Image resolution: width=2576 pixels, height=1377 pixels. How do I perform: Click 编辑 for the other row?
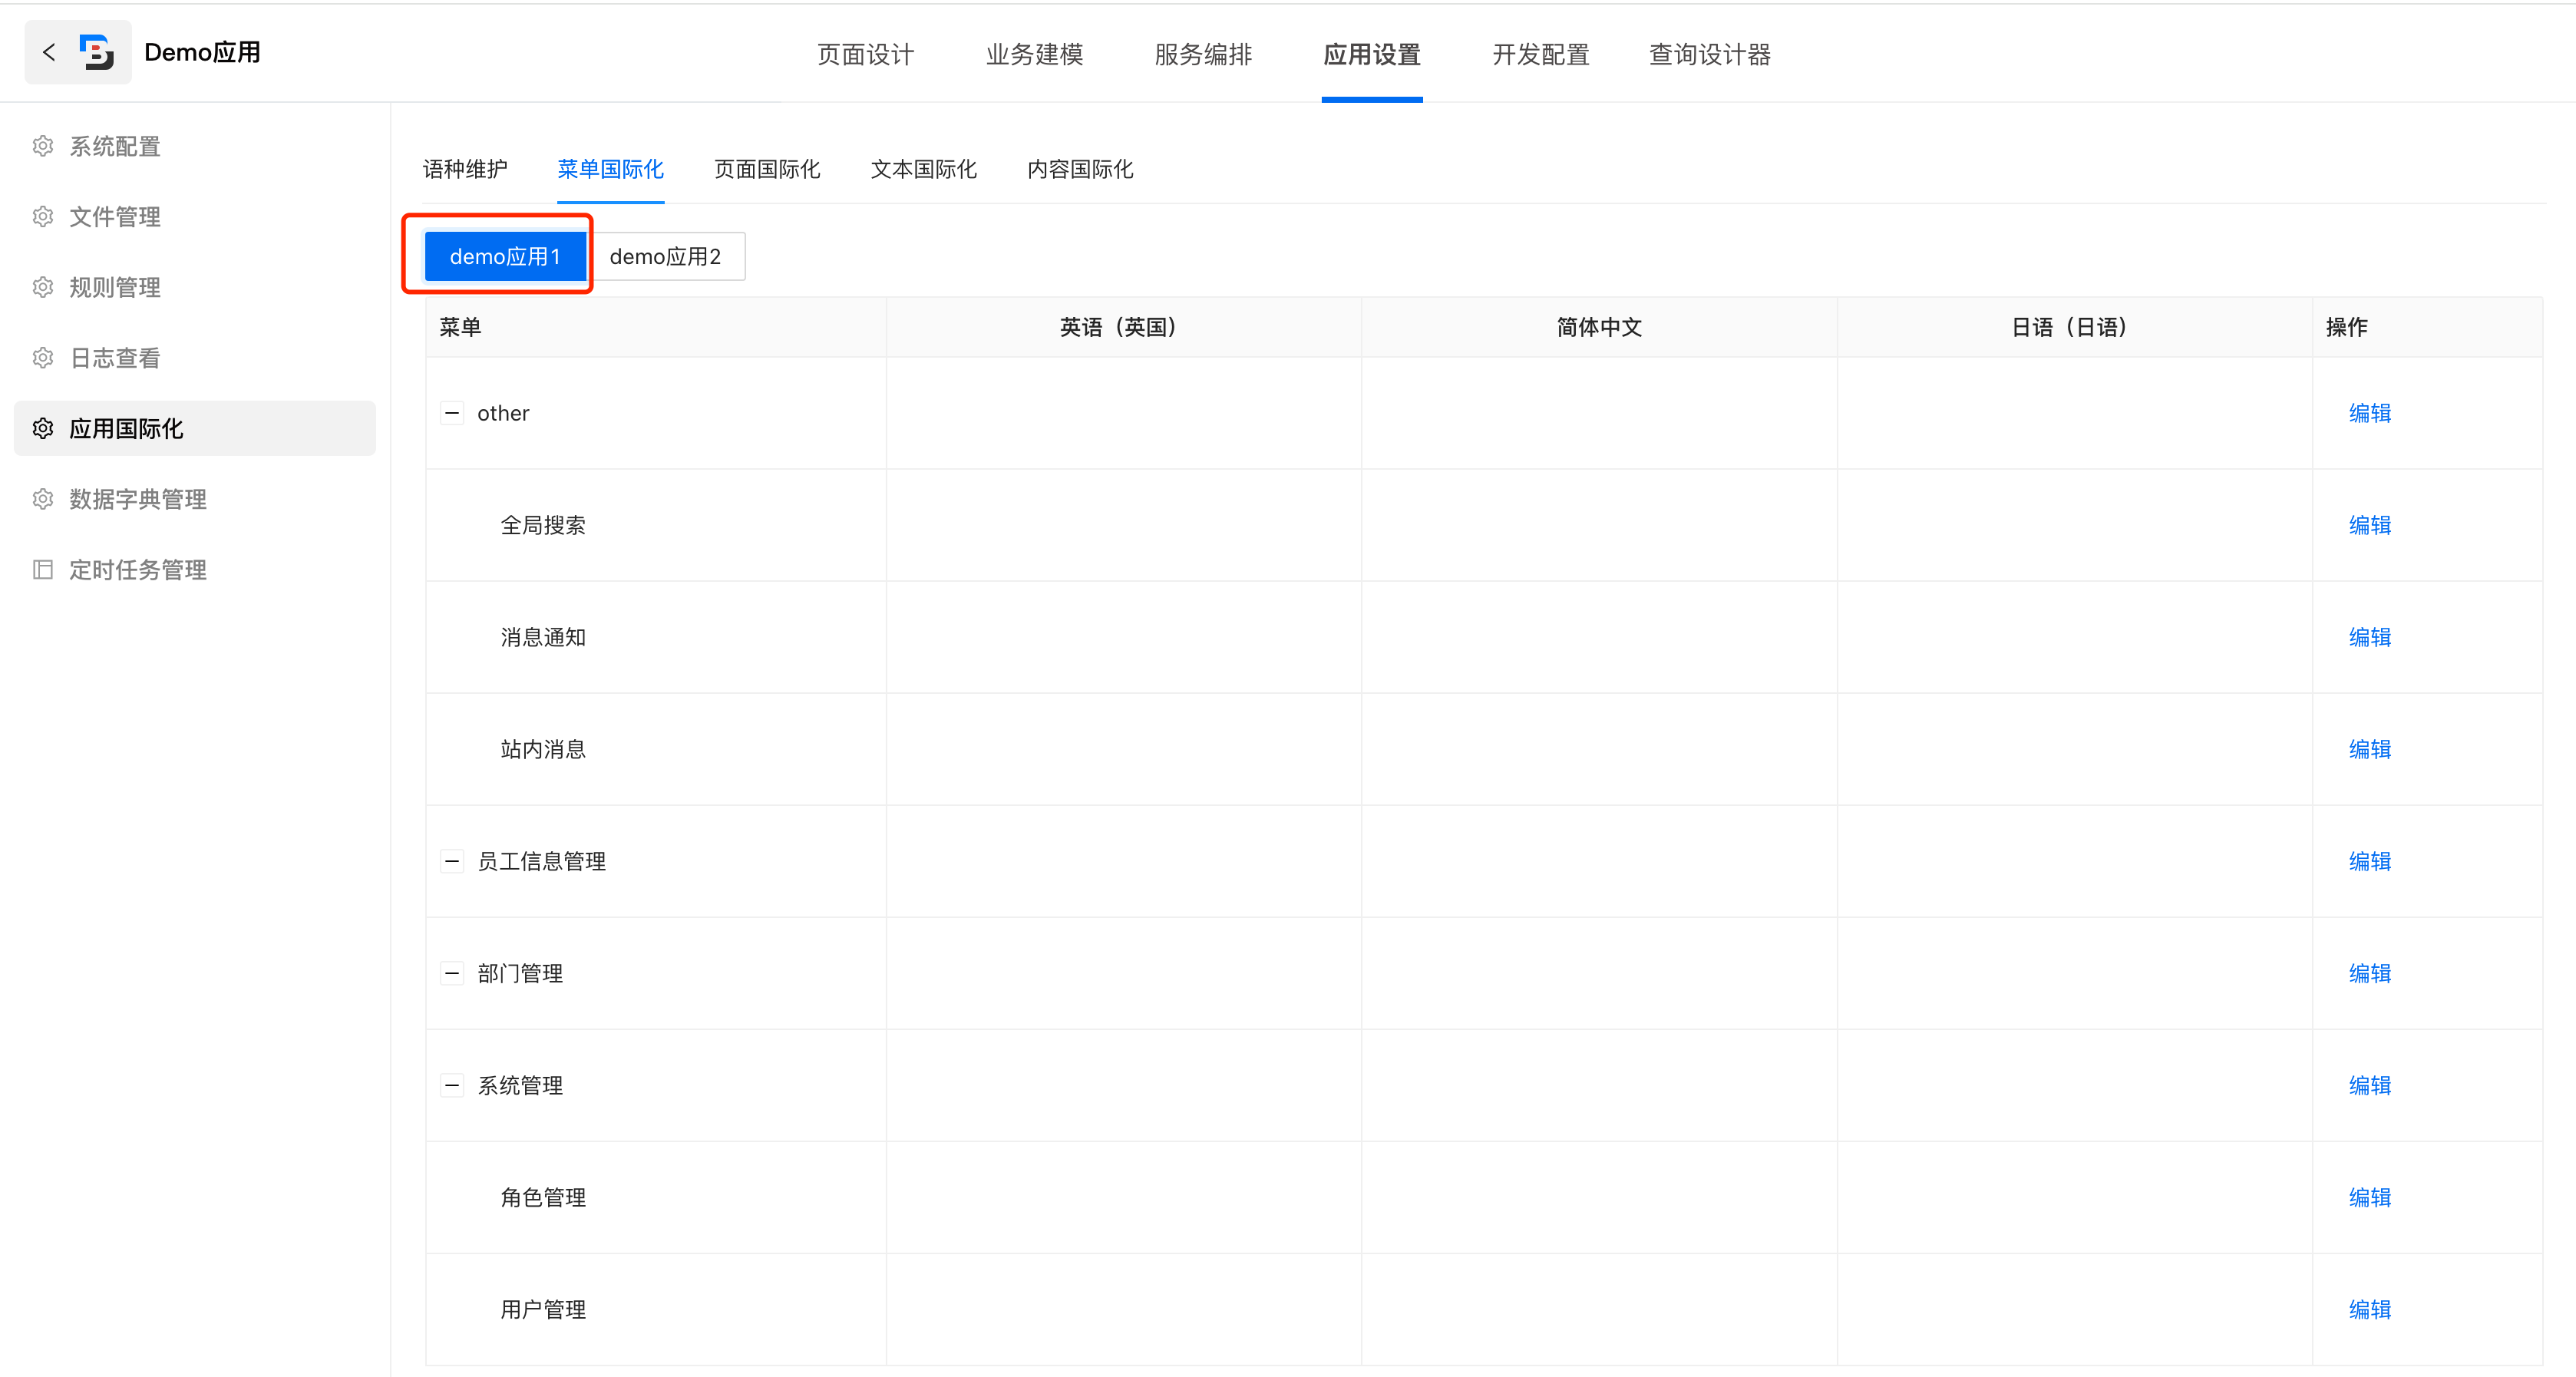coord(2370,413)
